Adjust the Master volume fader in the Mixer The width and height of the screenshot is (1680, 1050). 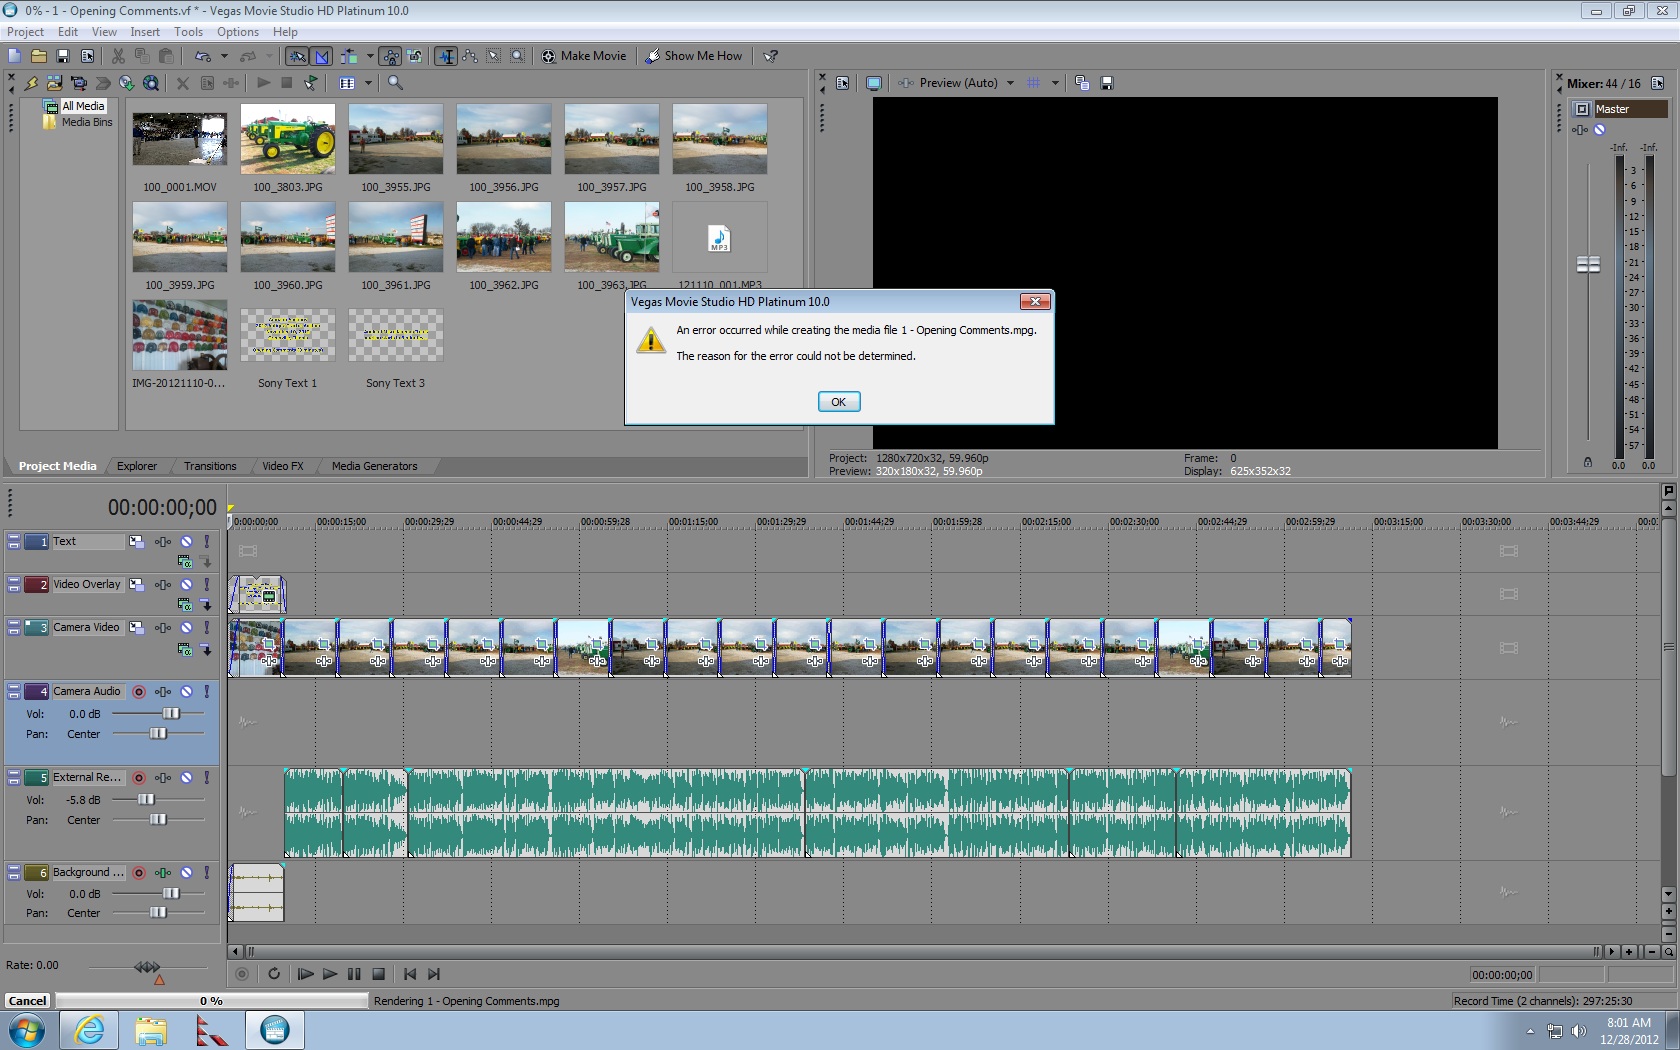(1588, 264)
